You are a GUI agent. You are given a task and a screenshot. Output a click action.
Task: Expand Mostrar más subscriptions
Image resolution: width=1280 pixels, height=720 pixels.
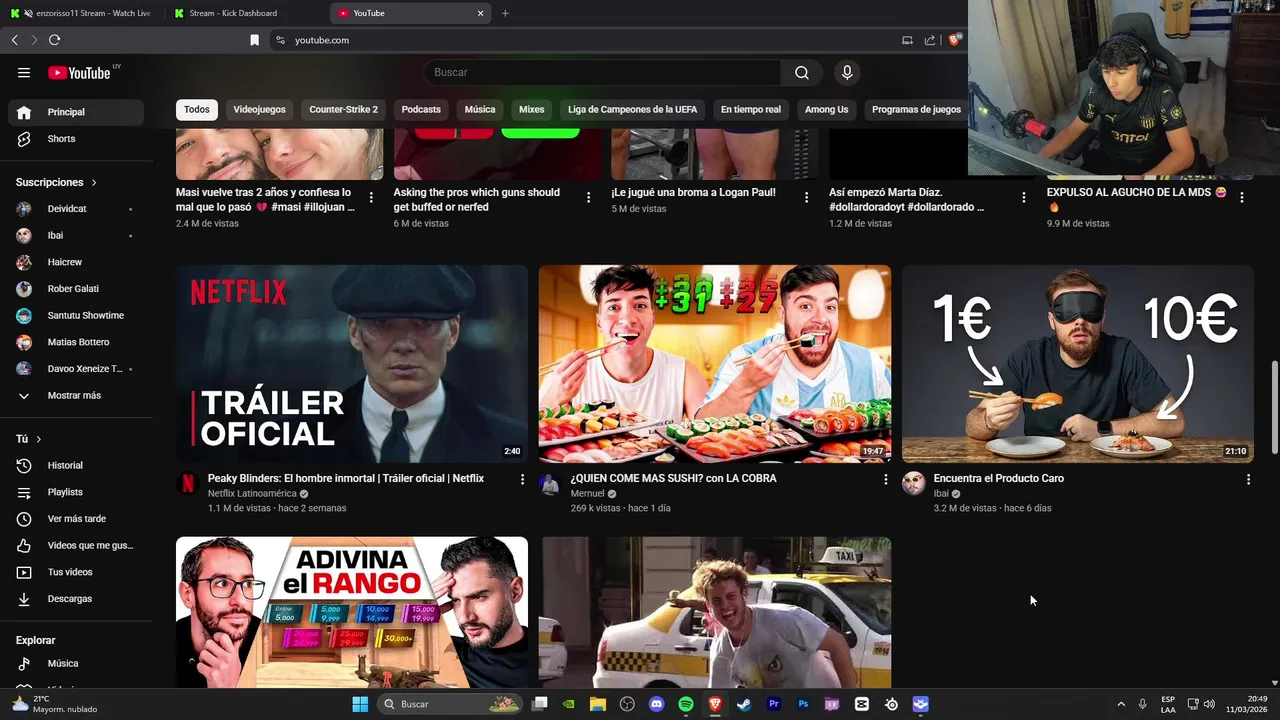(x=76, y=396)
